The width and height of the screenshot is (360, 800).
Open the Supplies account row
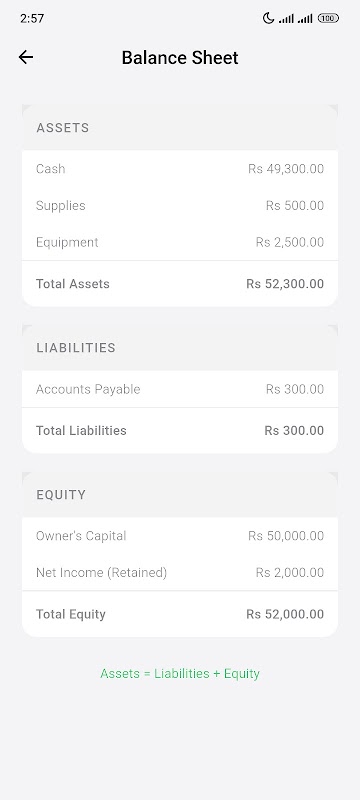tap(180, 206)
